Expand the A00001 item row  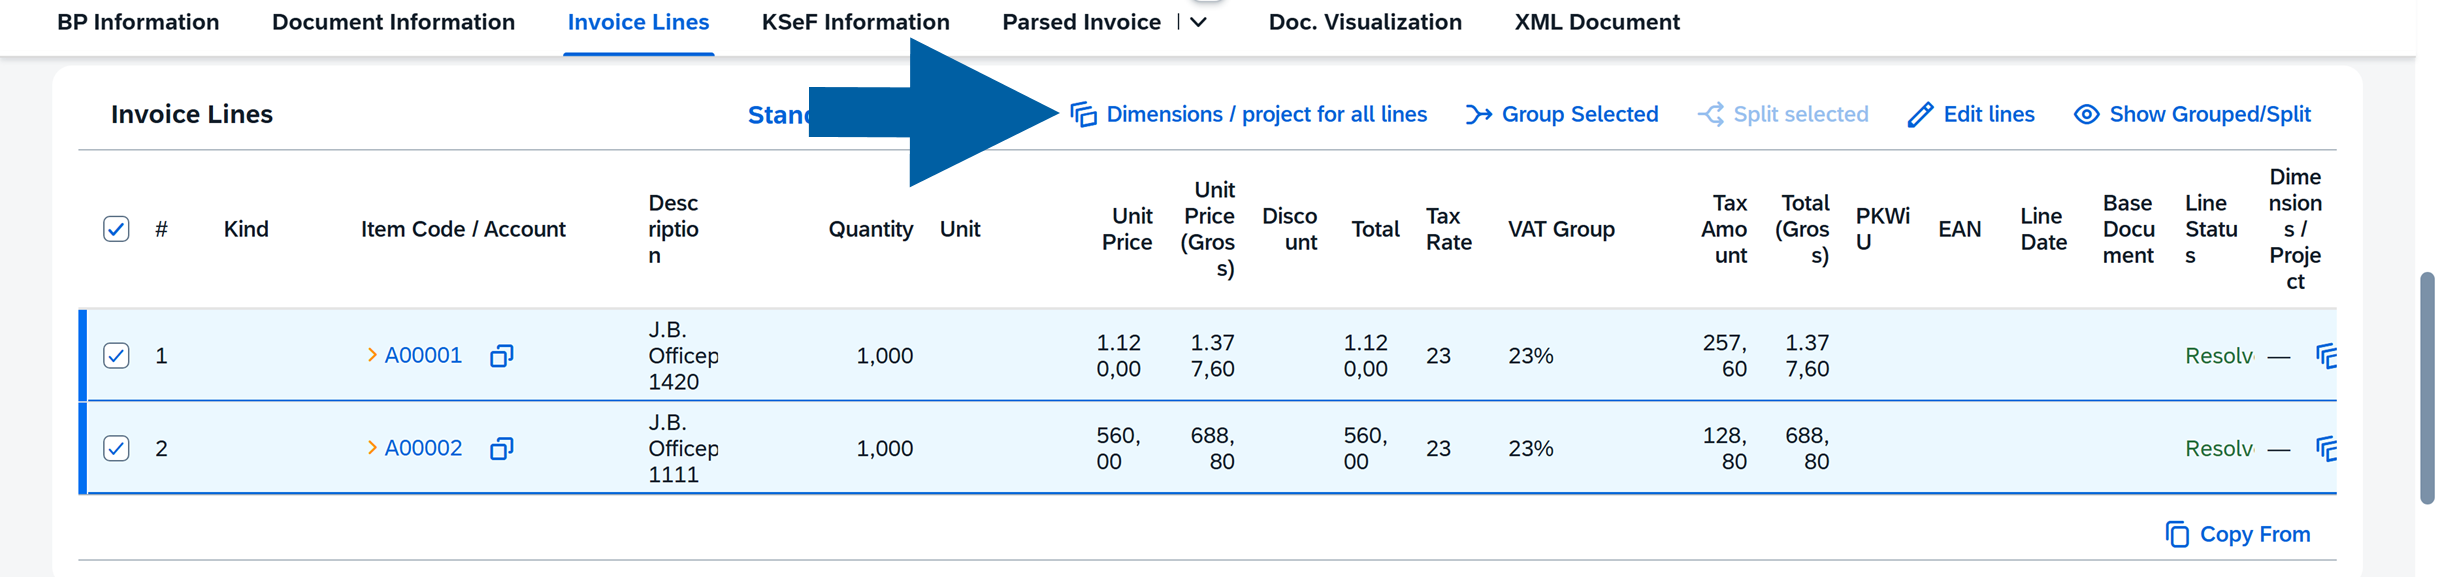click(x=372, y=355)
